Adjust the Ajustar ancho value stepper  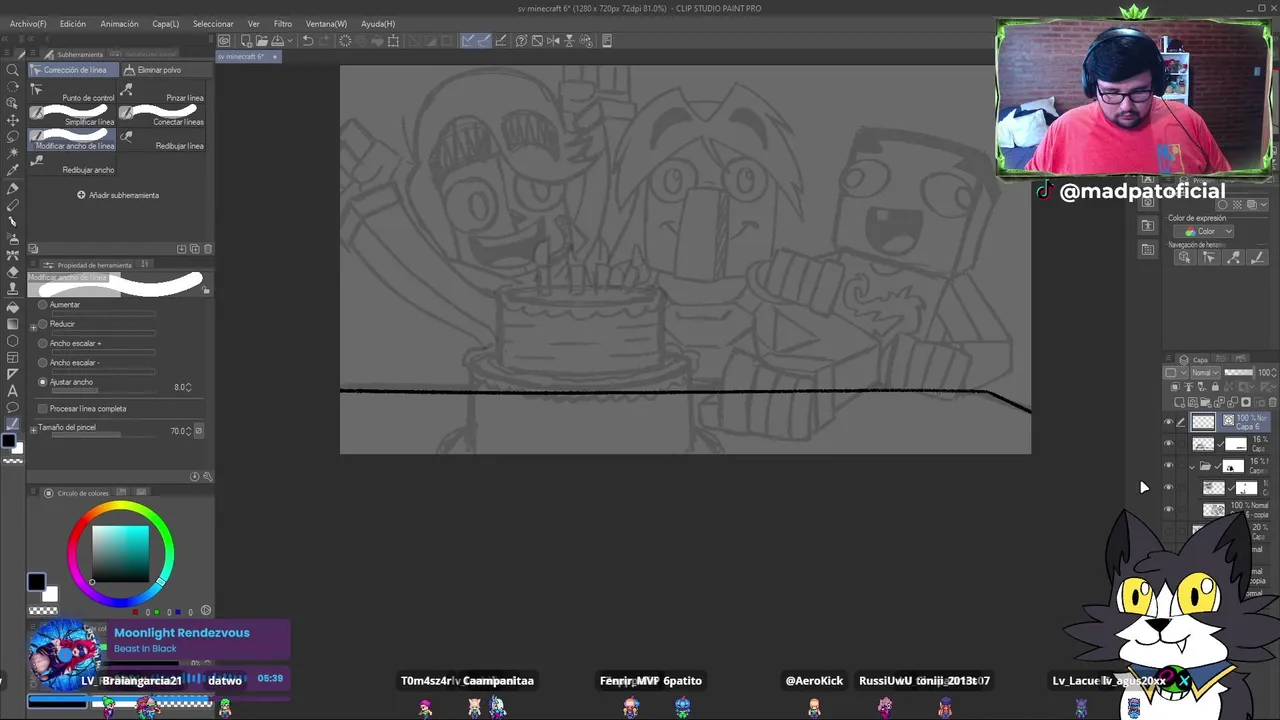click(x=189, y=387)
